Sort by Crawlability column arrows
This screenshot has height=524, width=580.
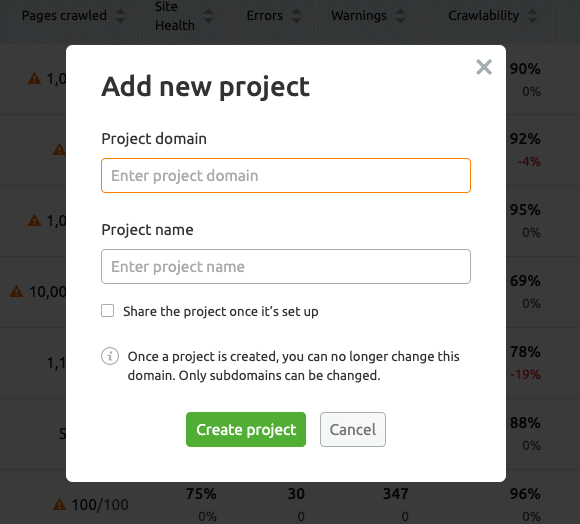532,16
